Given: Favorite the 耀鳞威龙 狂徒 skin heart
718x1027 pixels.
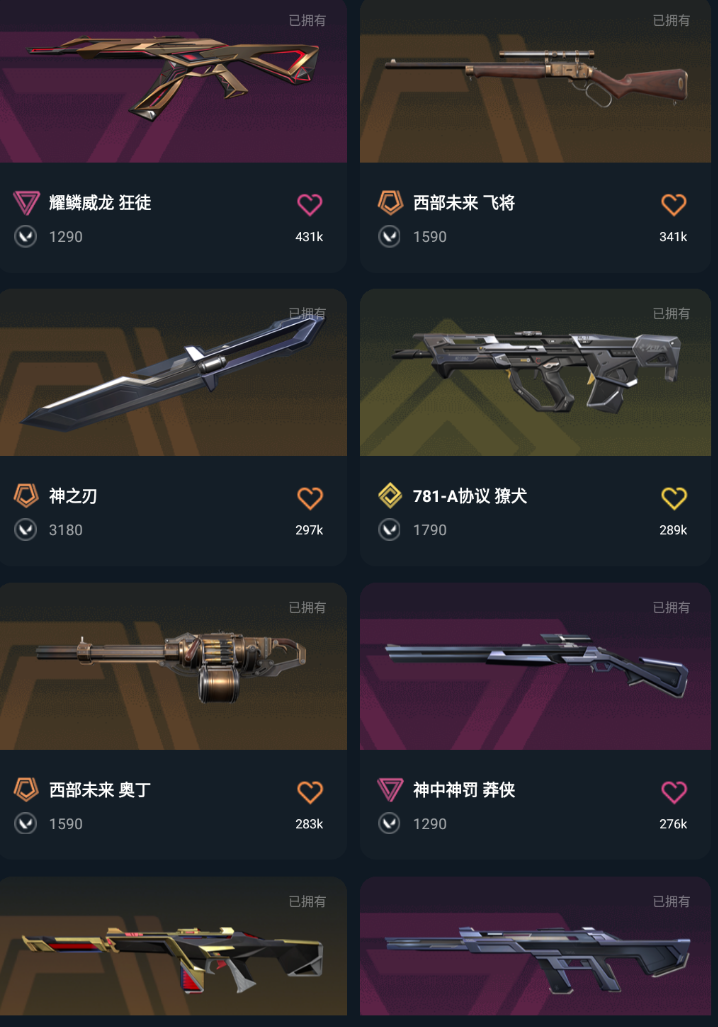Looking at the screenshot, I should (309, 204).
